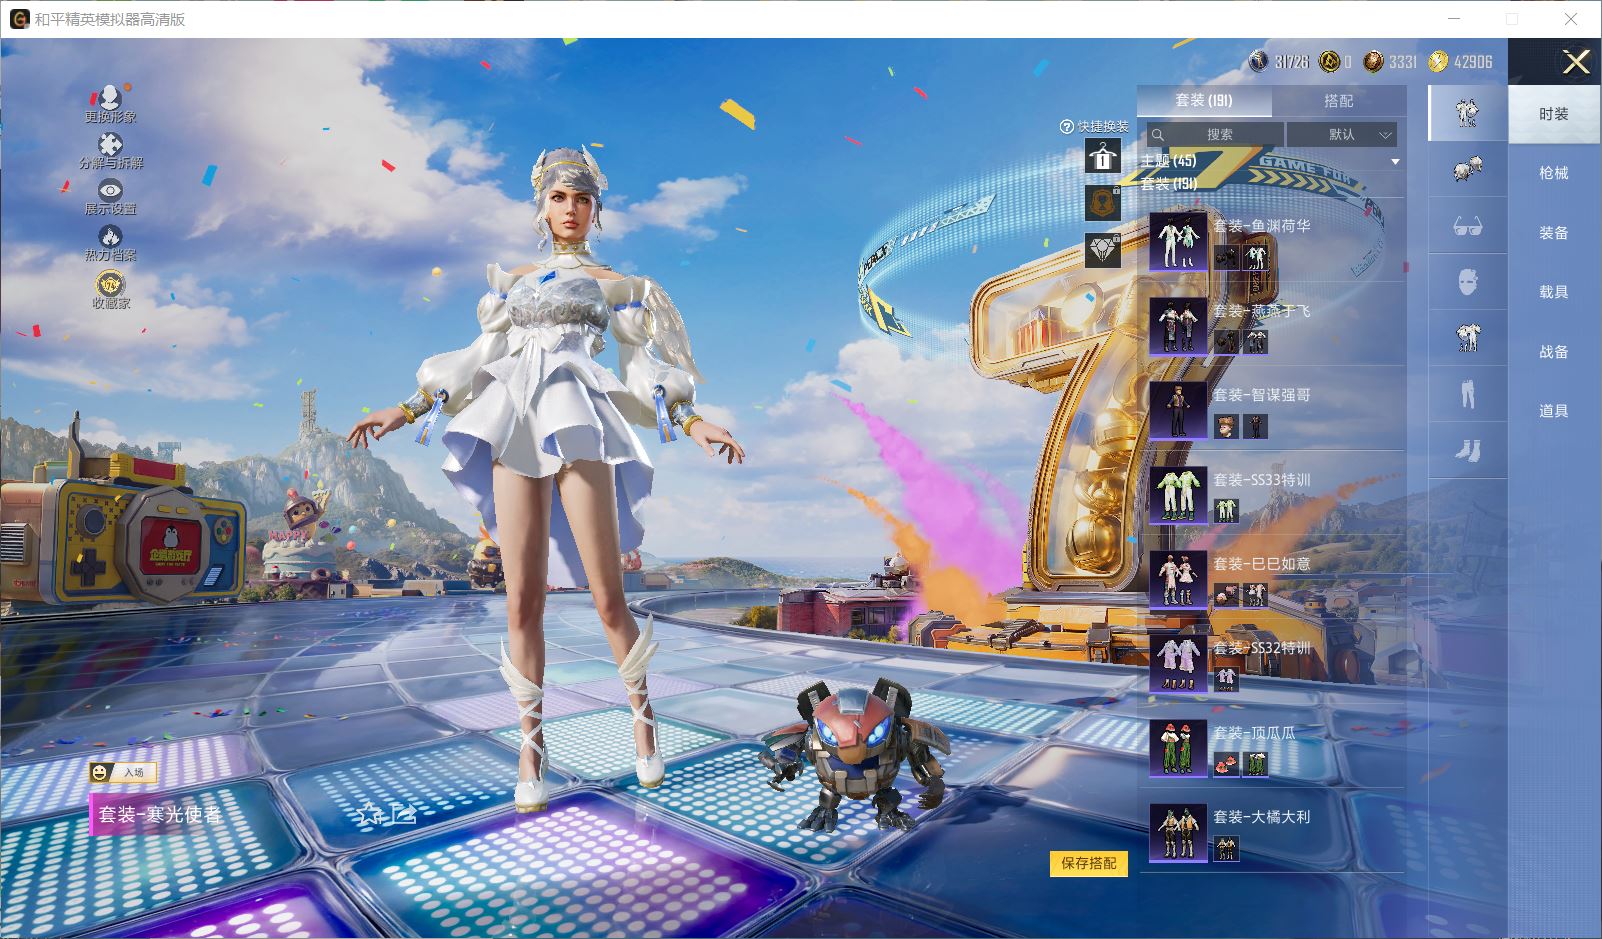1602x939 pixels.
Task: Click the clothing piece icon under 套装-SS32特训
Action: coord(1226,680)
